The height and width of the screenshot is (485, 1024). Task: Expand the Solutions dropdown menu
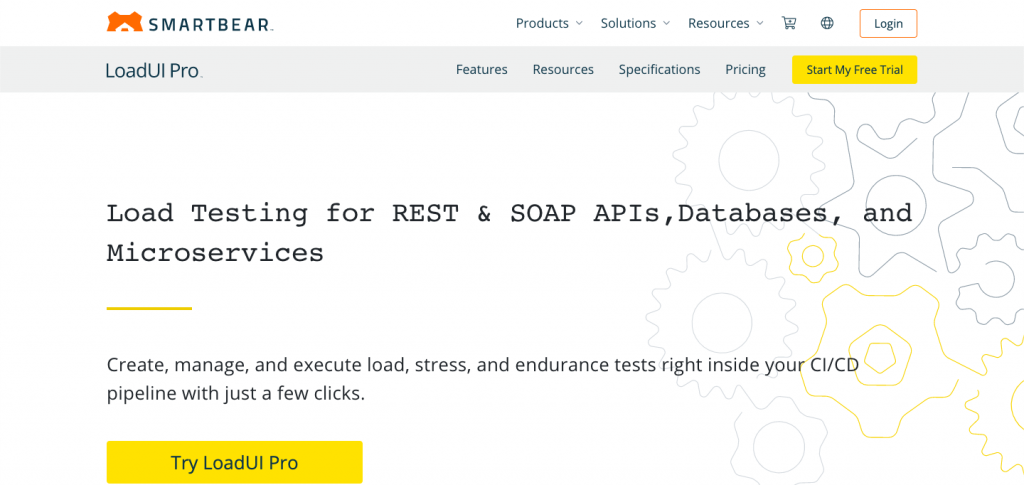pos(635,23)
